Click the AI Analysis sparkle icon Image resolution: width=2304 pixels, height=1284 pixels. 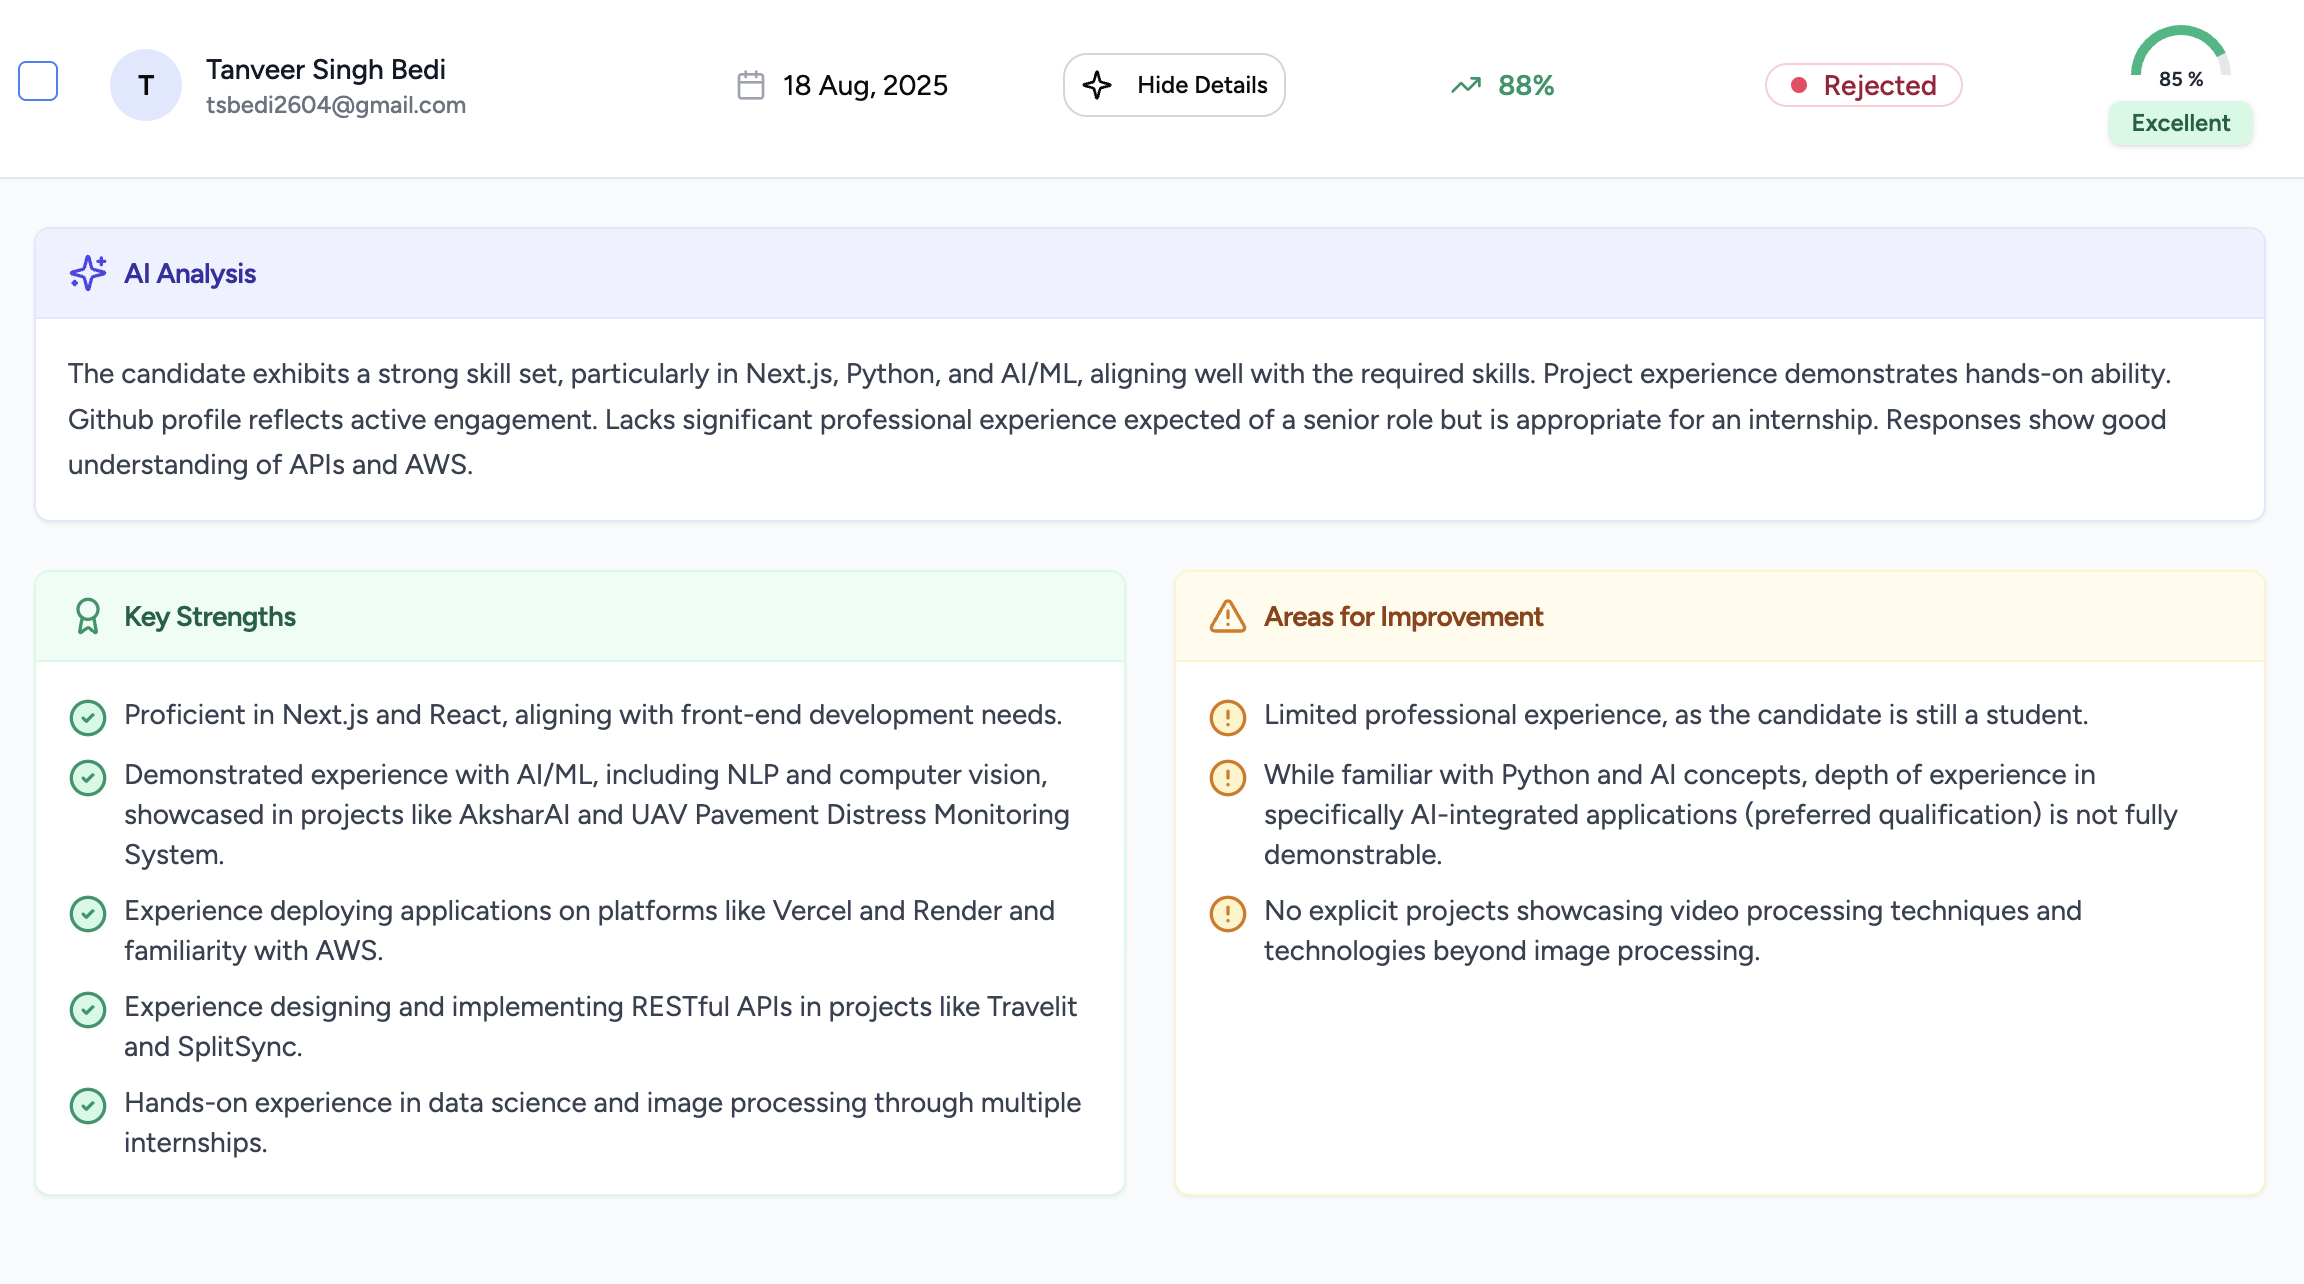pyautogui.click(x=88, y=273)
